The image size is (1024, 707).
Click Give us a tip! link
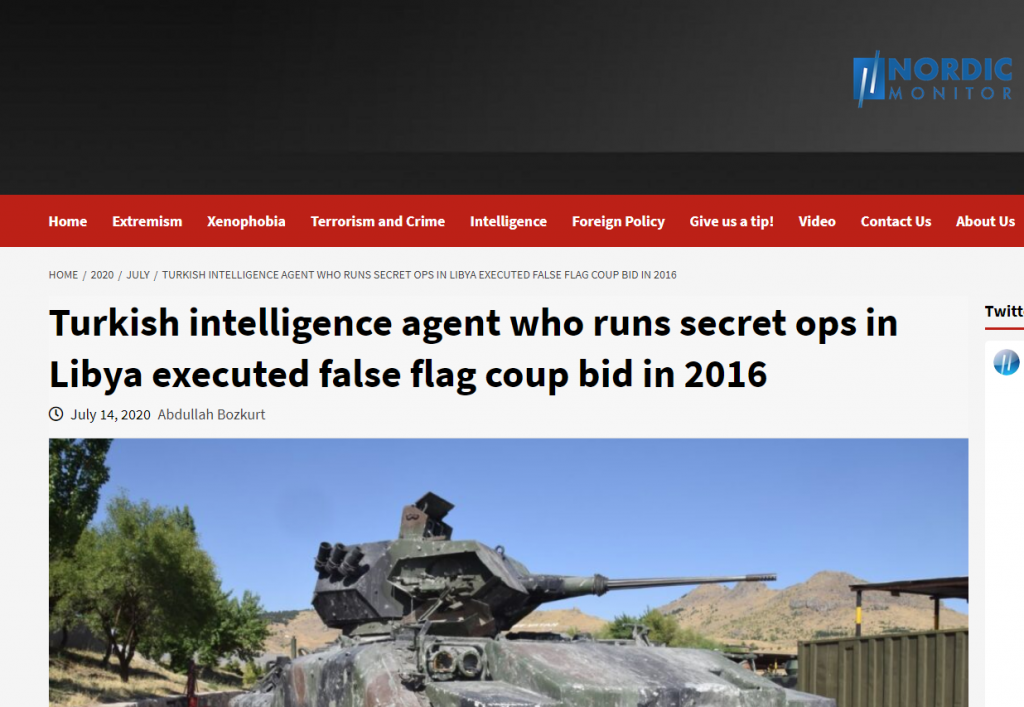click(731, 221)
